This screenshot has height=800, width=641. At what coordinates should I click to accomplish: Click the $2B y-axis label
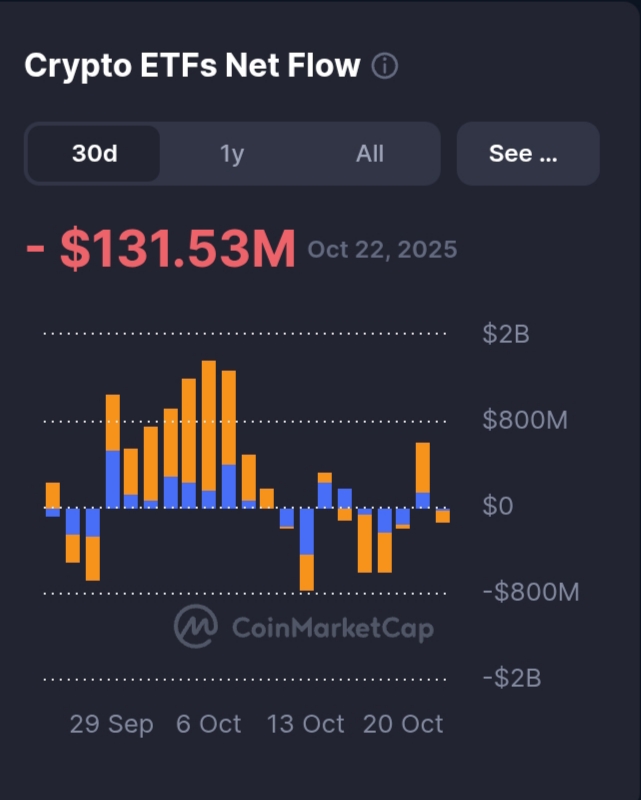click(505, 334)
